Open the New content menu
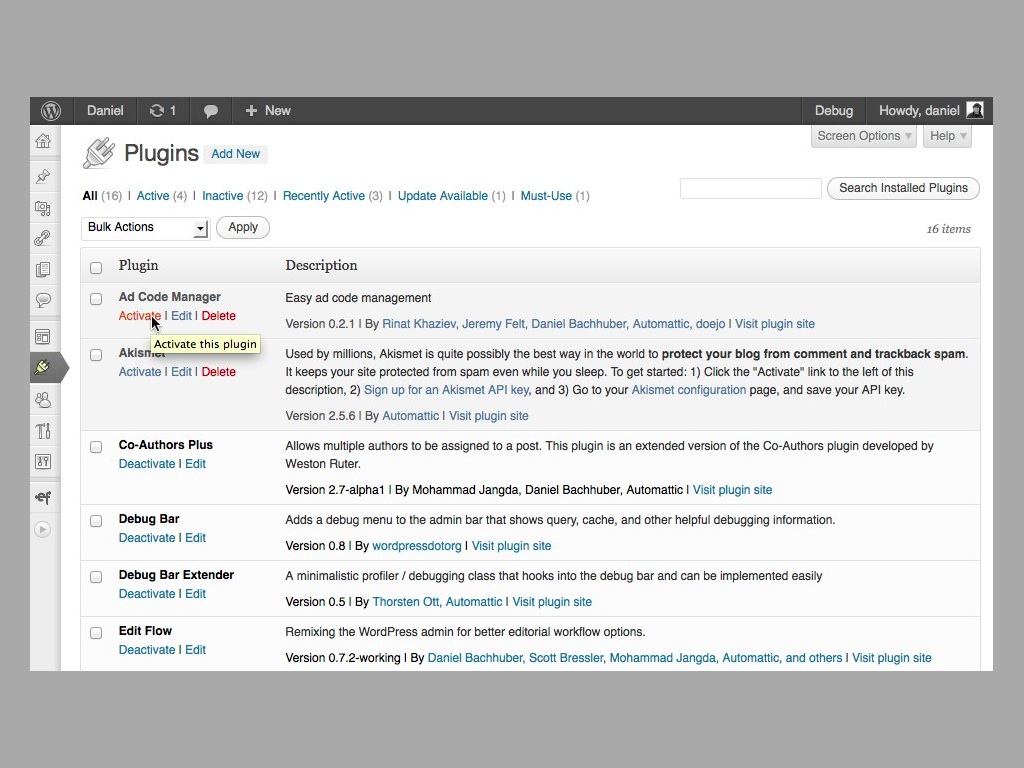1024x768 pixels. tap(268, 111)
